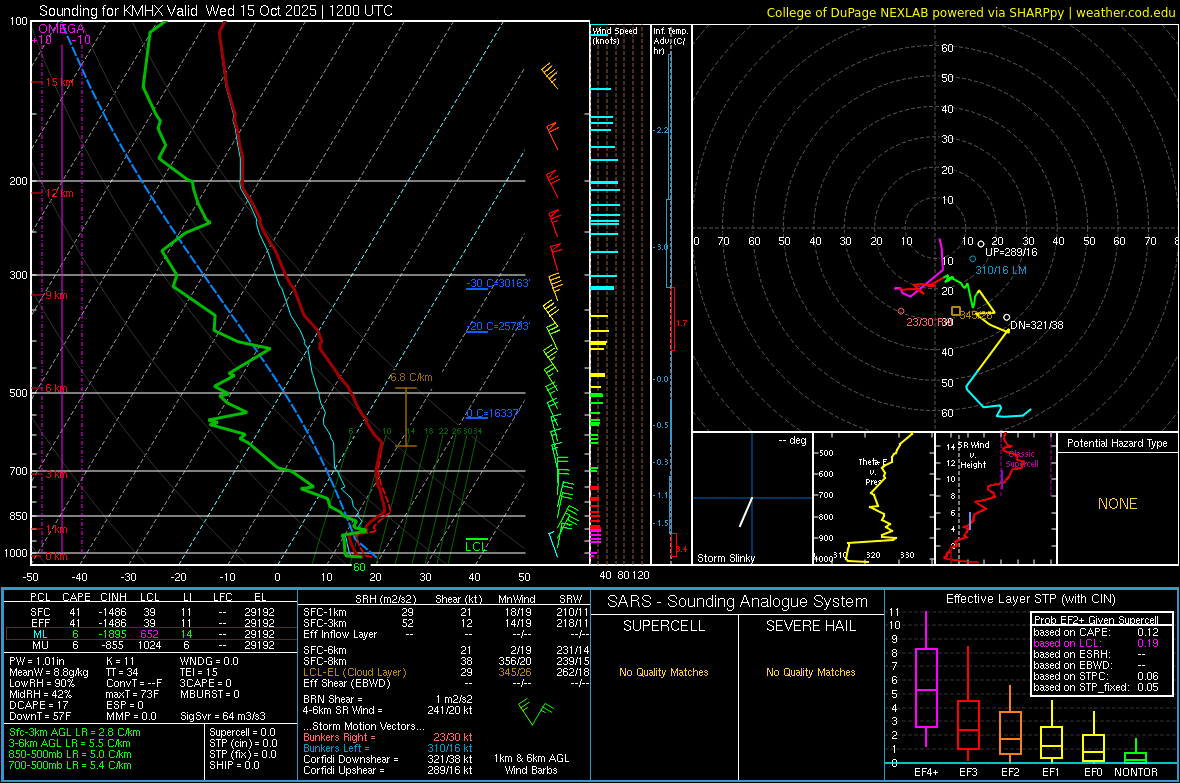Screen dimensions: 1180x783
Task: Click the 'Wind Speed (knots)' panel header
Action: click(x=615, y=35)
